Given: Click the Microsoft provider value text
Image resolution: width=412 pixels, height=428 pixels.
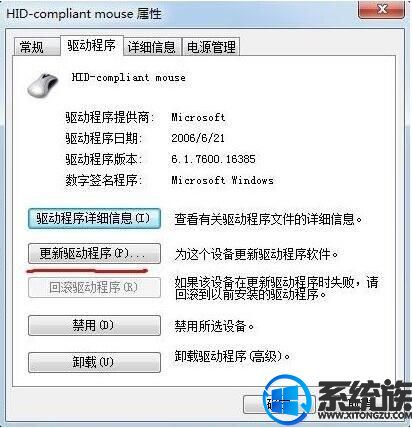Looking at the screenshot, I should pos(198,117).
